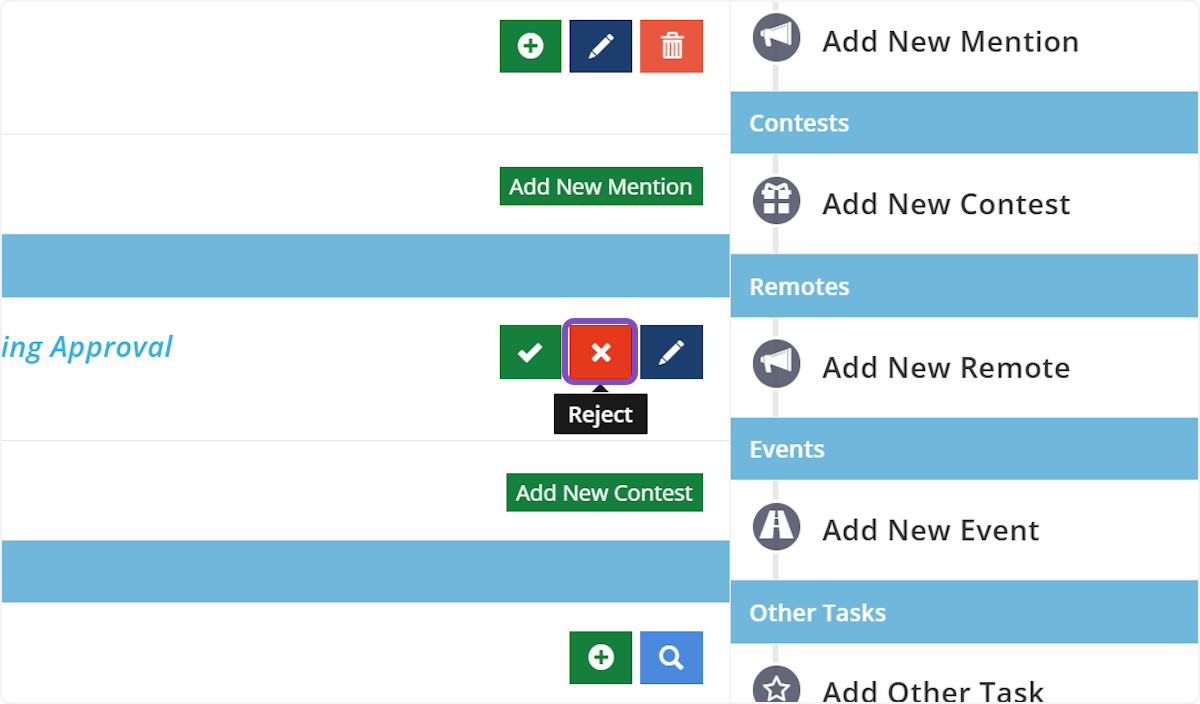Viewport: 1200px width, 704px height.
Task: Click top row green plus button
Action: click(530, 46)
